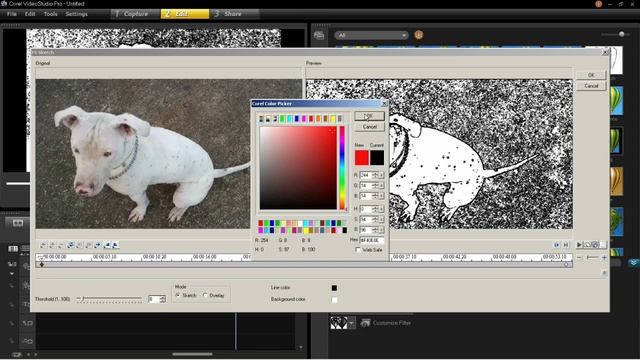Image resolution: width=640 pixels, height=360 pixels.
Task: Click the end keyframe diamond on the timeline
Action: [566, 264]
